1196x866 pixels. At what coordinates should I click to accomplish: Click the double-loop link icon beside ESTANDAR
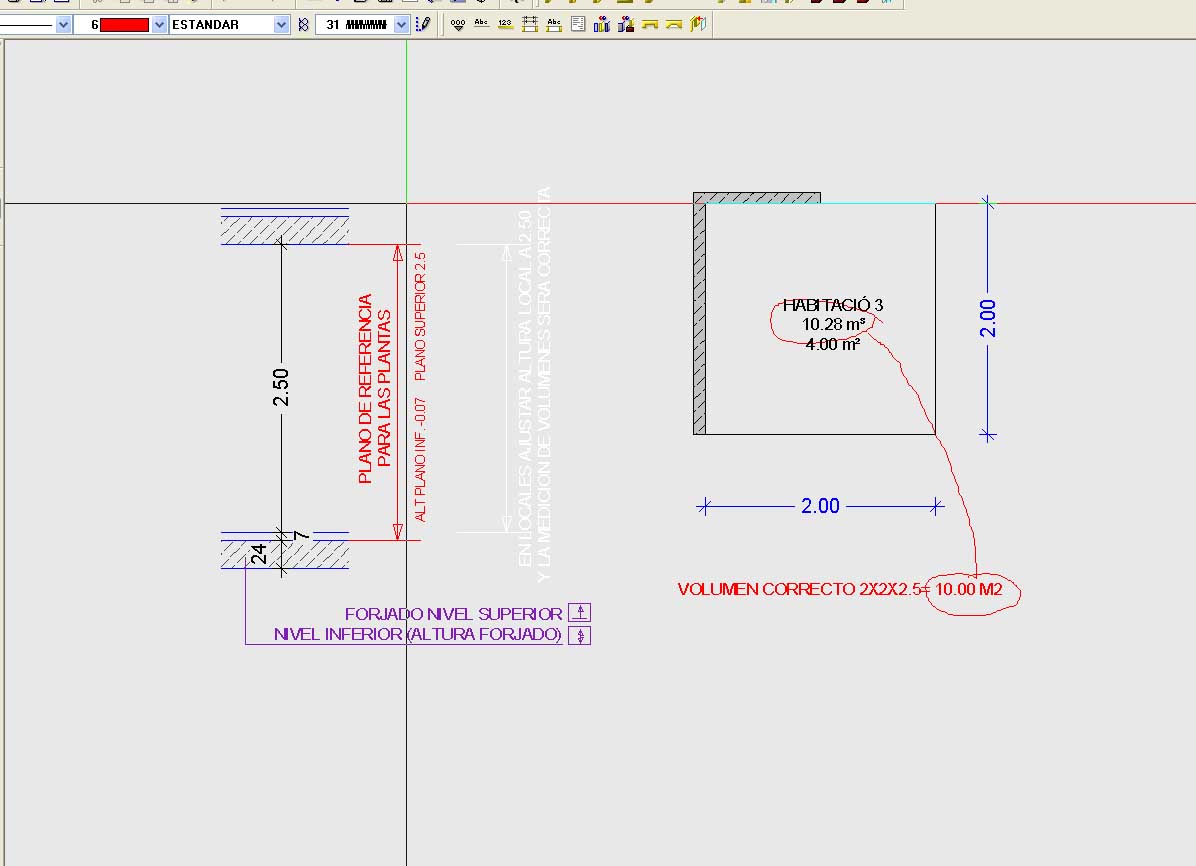tap(304, 25)
